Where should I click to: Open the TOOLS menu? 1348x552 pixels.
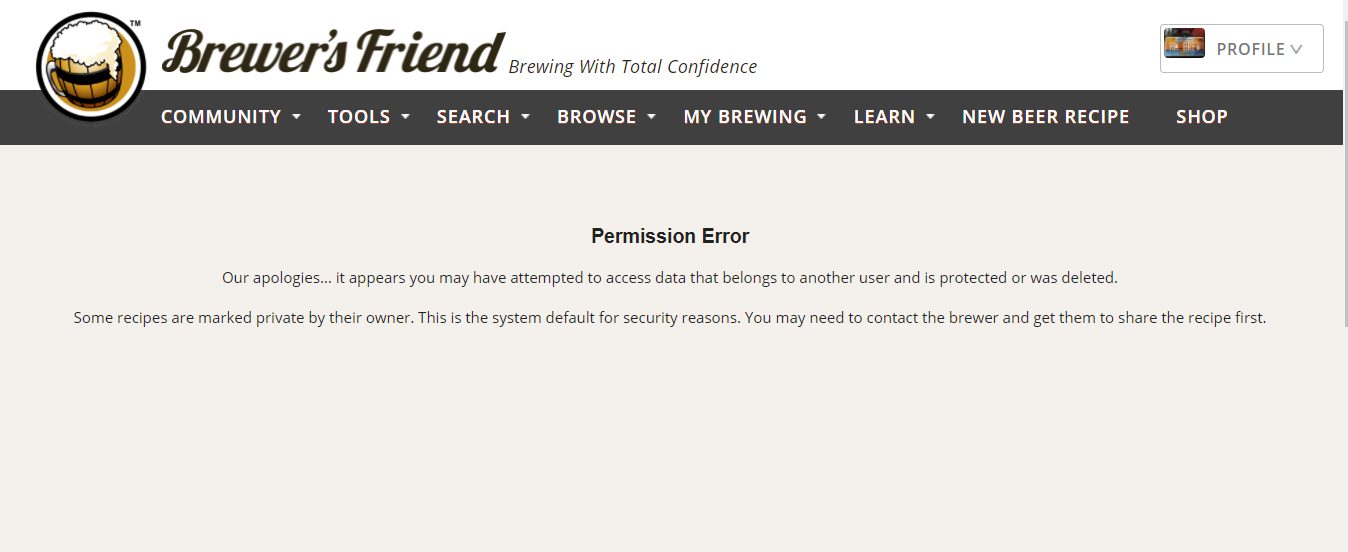click(359, 117)
